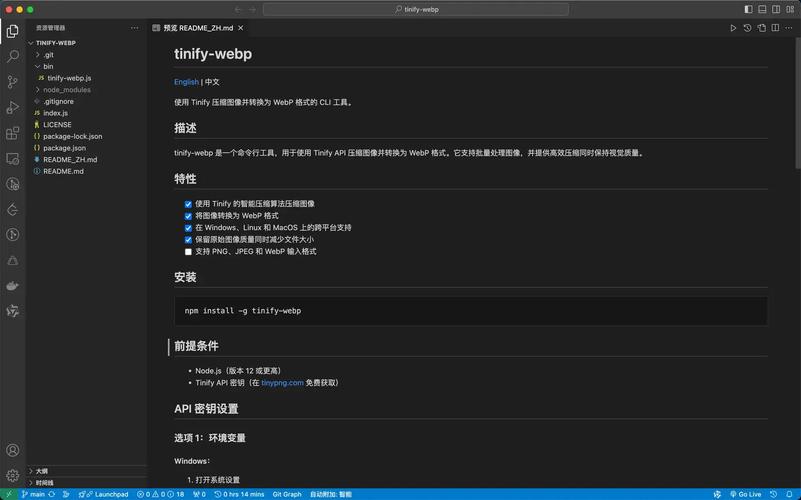This screenshot has width=801, height=500.
Task: Open the Accounts icon in activity bar
Action: [13, 450]
